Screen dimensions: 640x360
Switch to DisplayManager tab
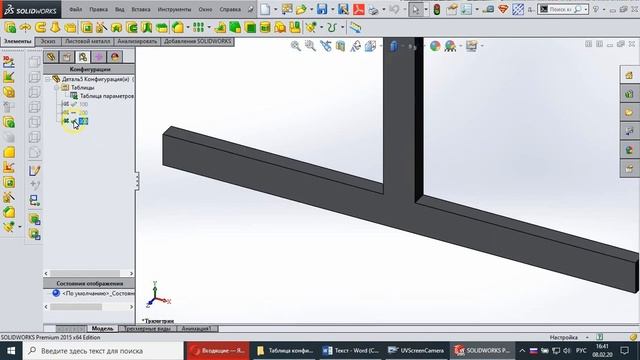[x=115, y=57]
